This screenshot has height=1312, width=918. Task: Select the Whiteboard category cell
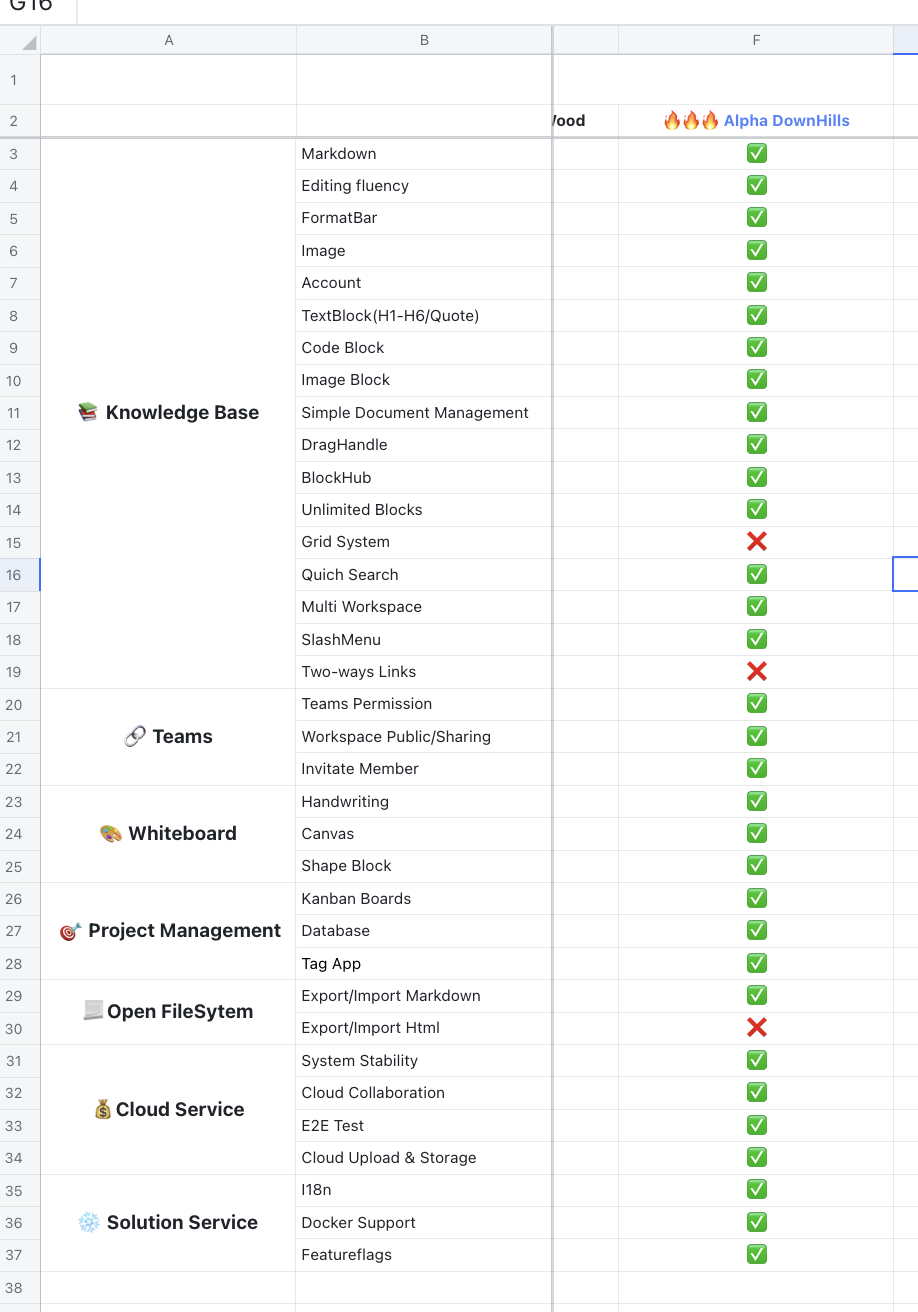pos(168,833)
